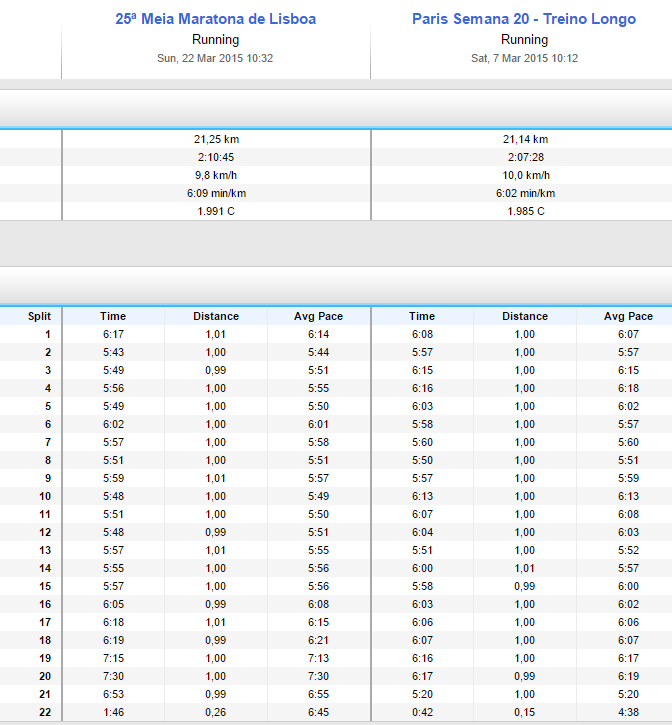The height and width of the screenshot is (725, 672).
Task: Click the Distance header in the Paris splits
Action: point(525,316)
